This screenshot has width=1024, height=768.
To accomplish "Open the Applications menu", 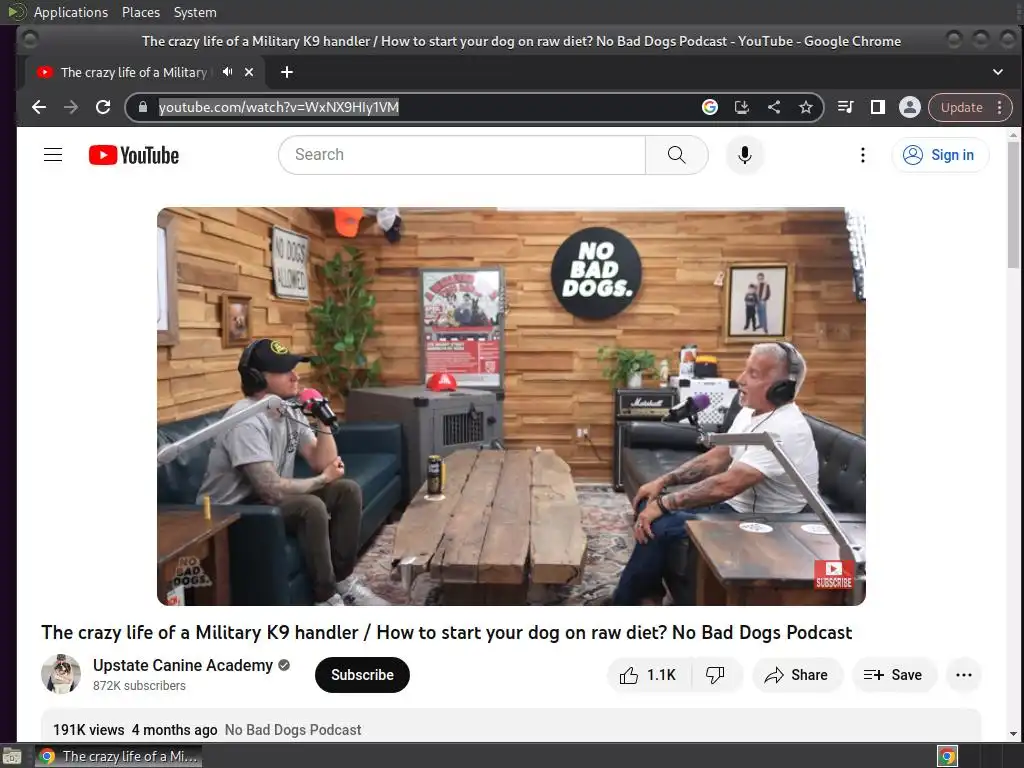I will pos(71,12).
